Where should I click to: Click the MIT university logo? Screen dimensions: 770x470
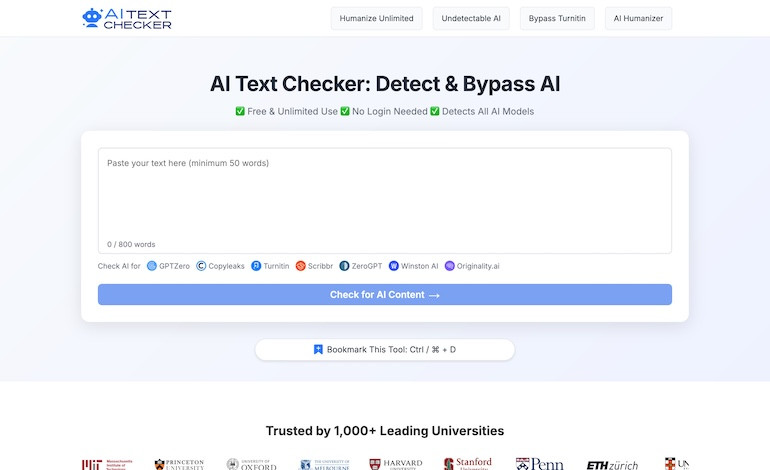coord(107,464)
